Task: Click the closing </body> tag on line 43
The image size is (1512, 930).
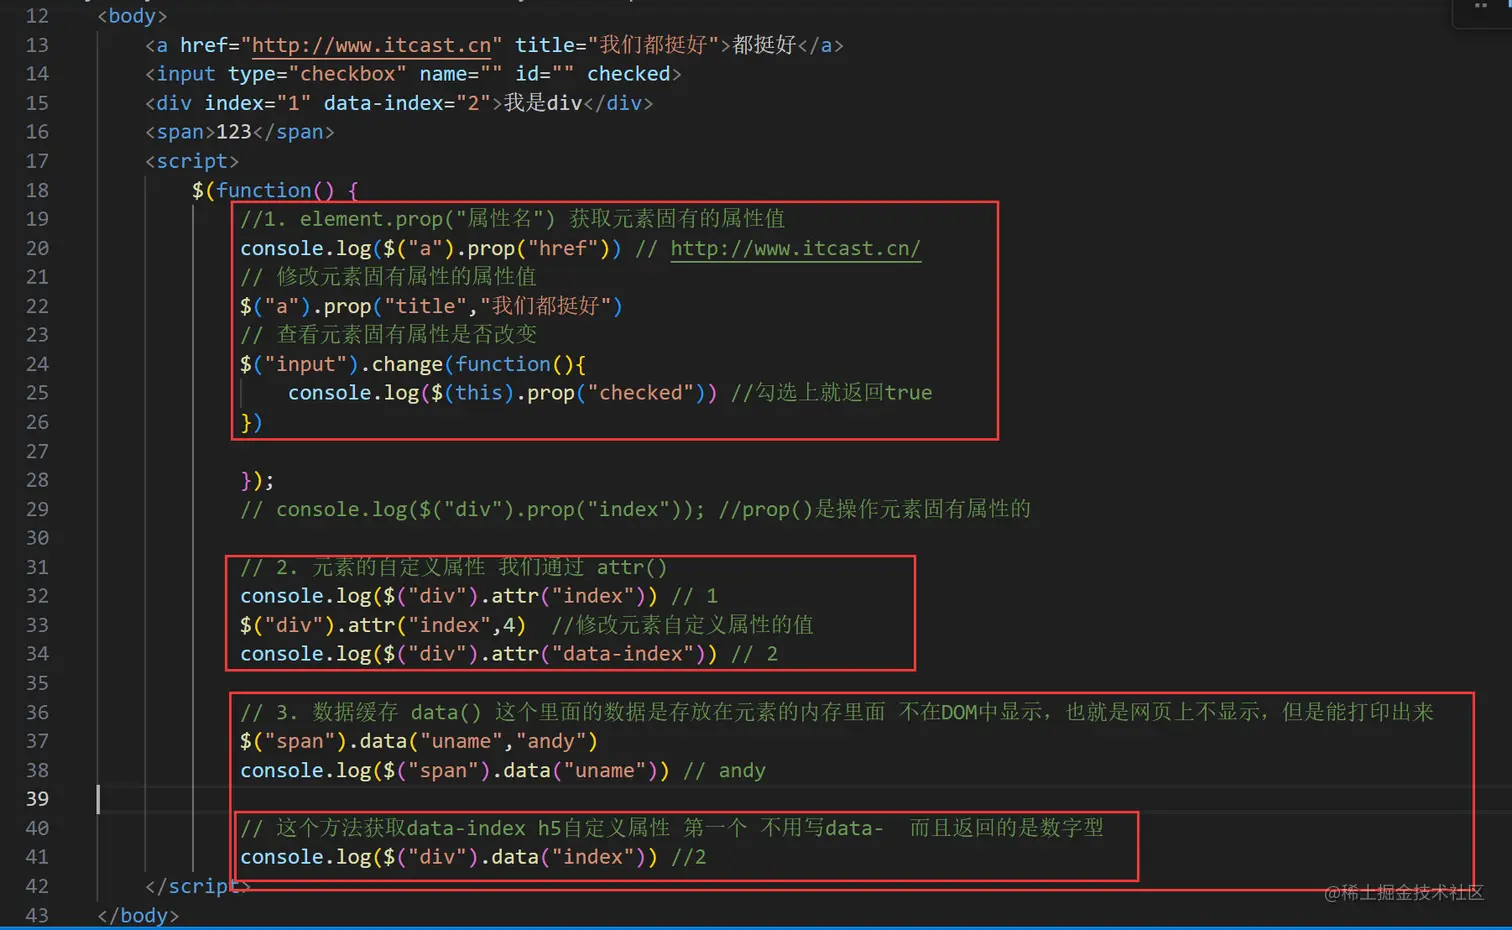Action: (x=138, y=915)
